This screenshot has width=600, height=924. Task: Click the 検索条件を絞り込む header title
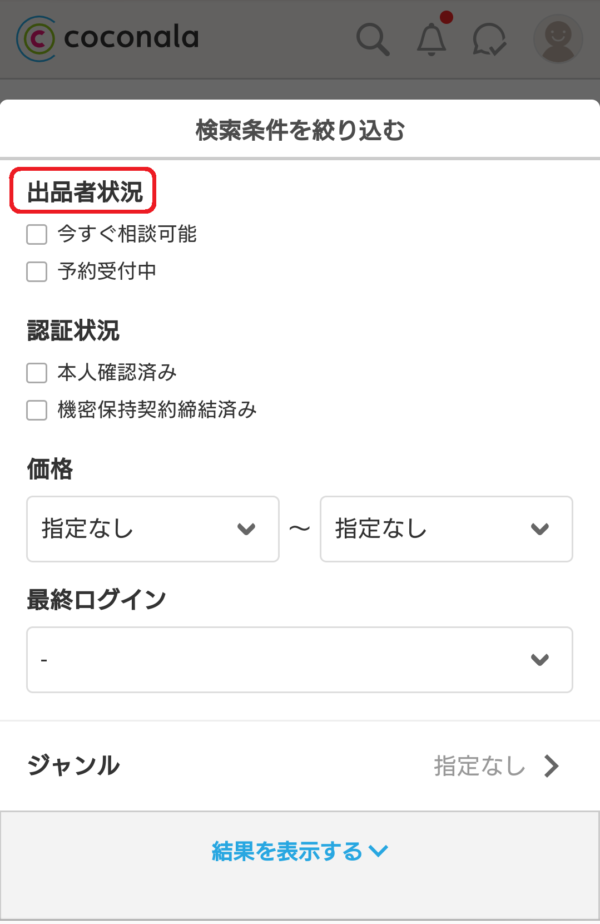tap(300, 130)
